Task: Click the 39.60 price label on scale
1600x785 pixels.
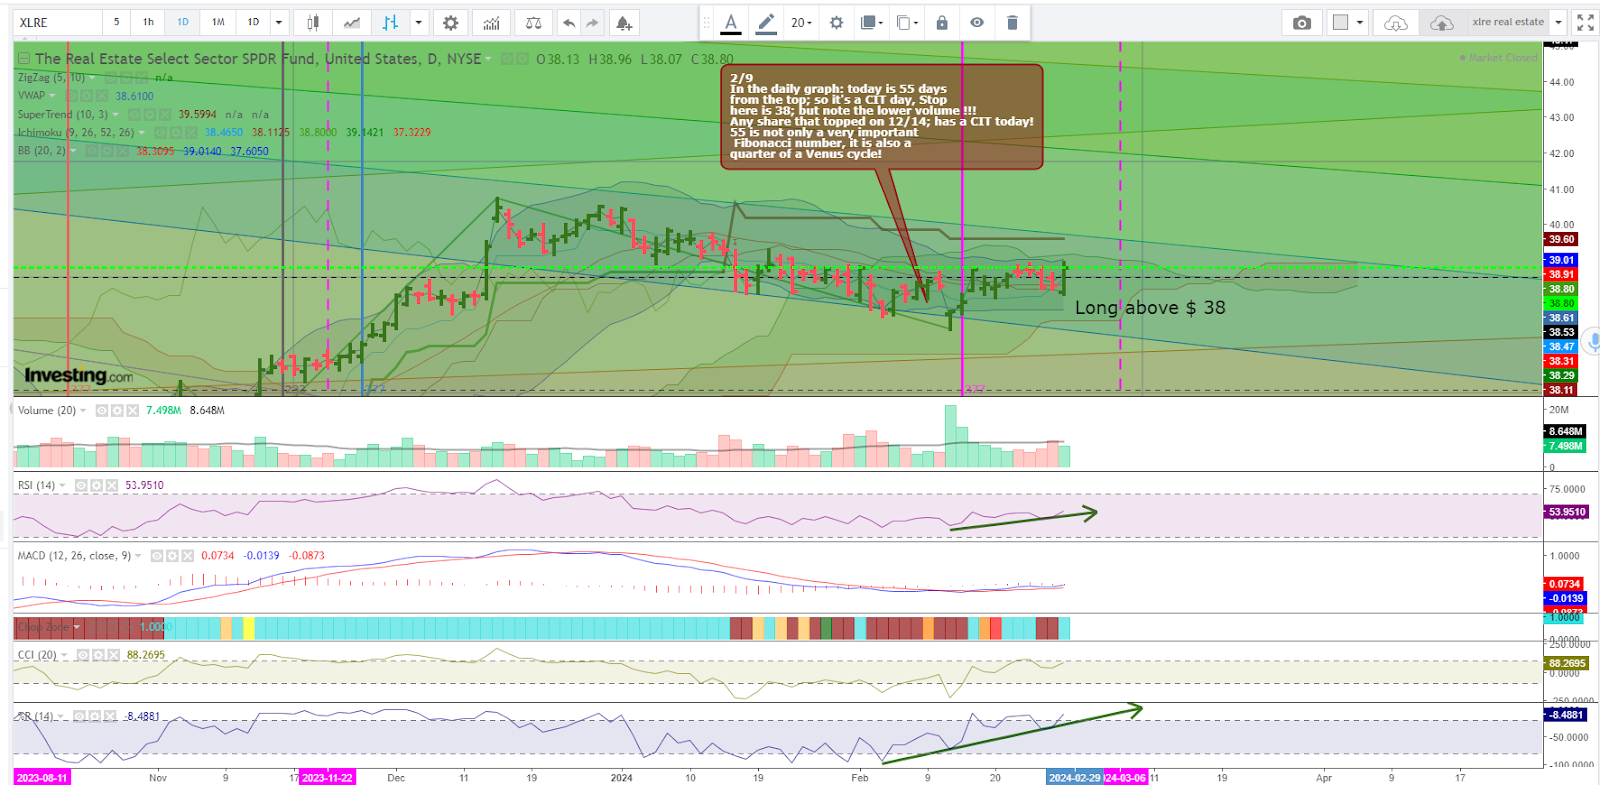Action: click(x=1561, y=240)
